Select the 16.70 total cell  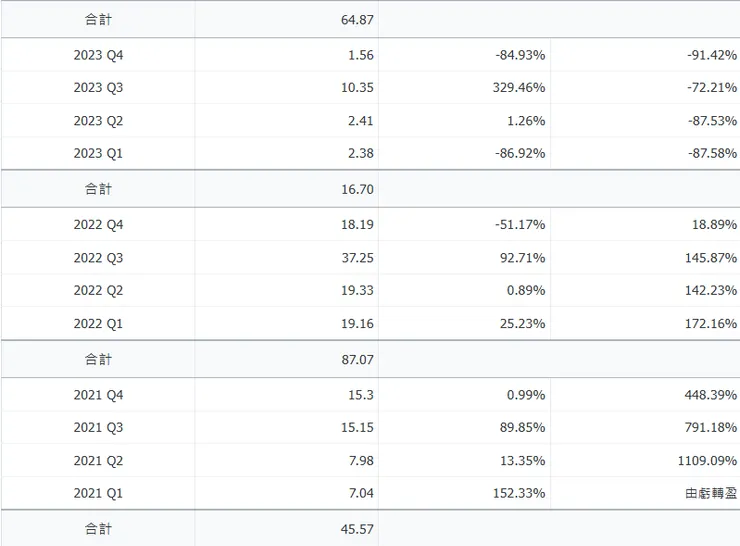click(357, 188)
